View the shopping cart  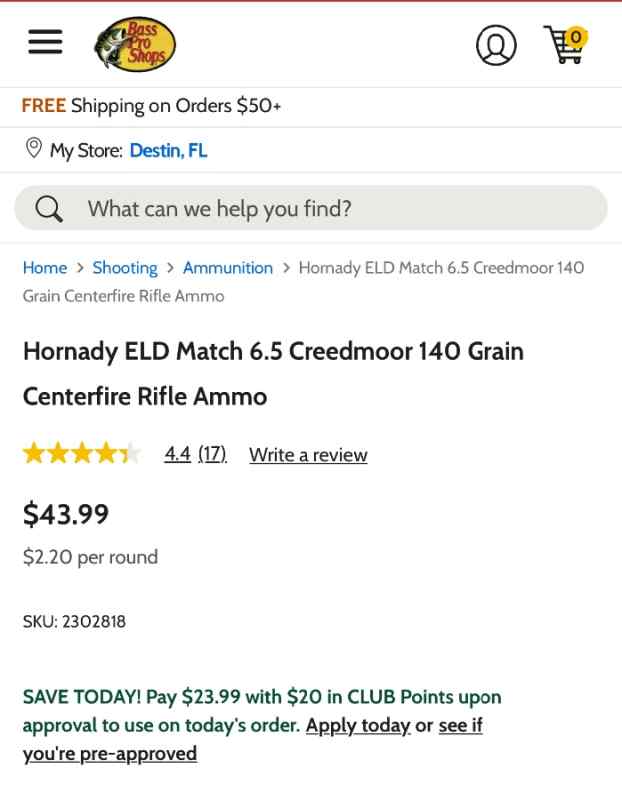pos(564,45)
